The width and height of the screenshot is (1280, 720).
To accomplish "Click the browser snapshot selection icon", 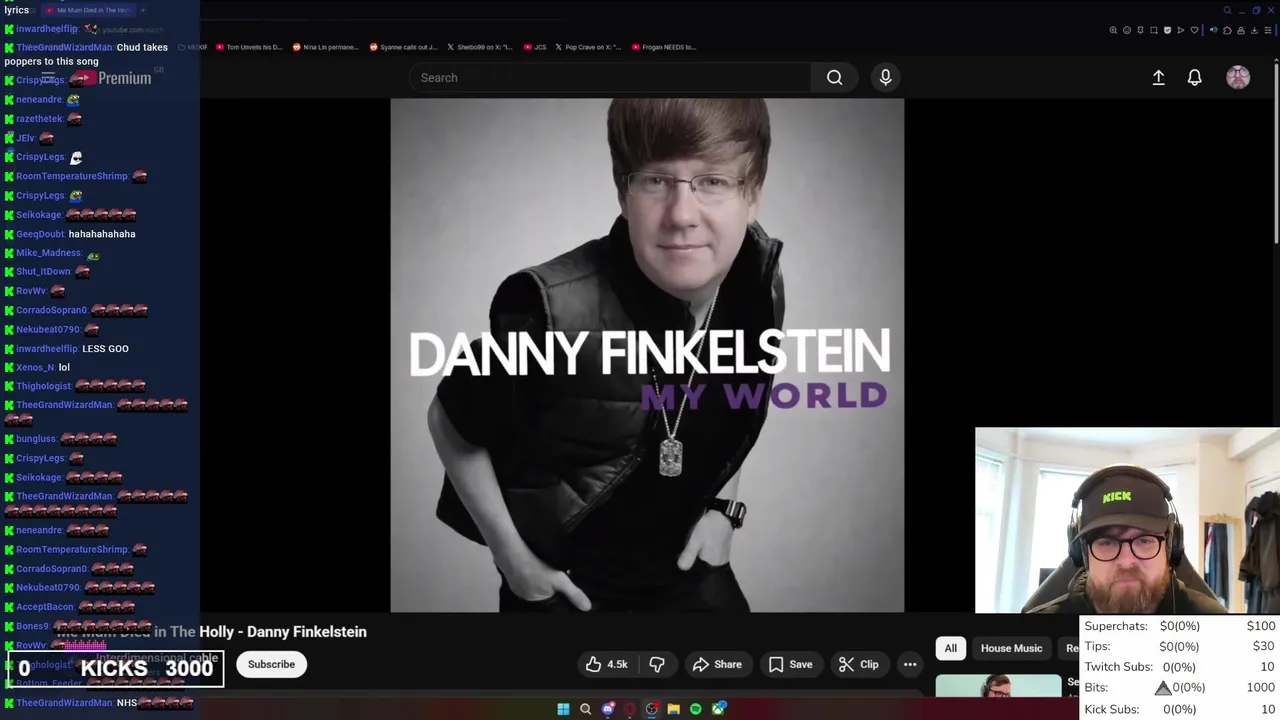I will coord(1154,30).
